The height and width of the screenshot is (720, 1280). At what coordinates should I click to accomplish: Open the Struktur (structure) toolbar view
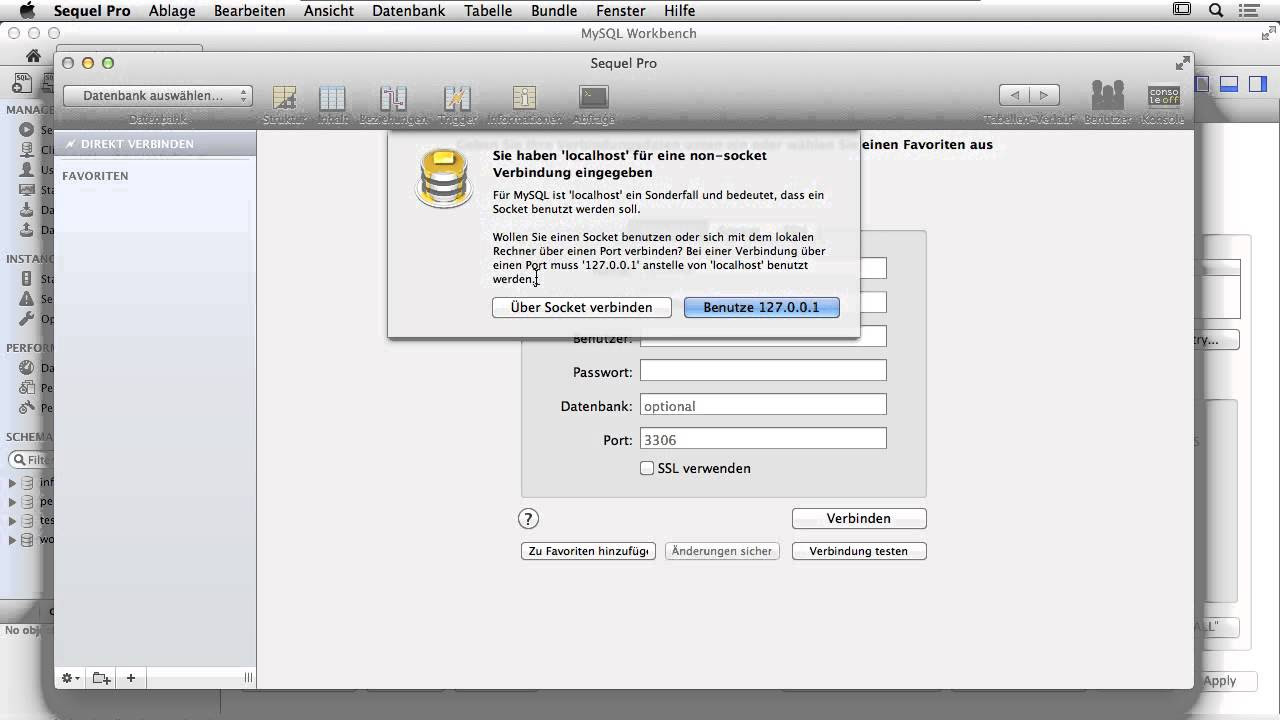284,104
